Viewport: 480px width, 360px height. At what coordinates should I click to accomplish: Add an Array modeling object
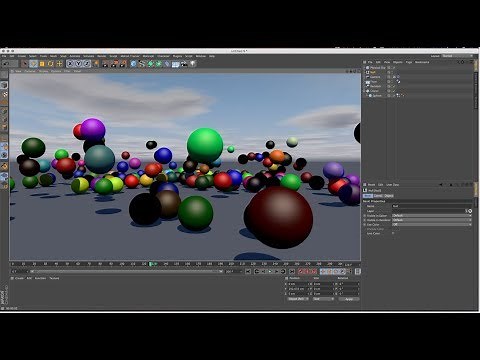pos(159,64)
